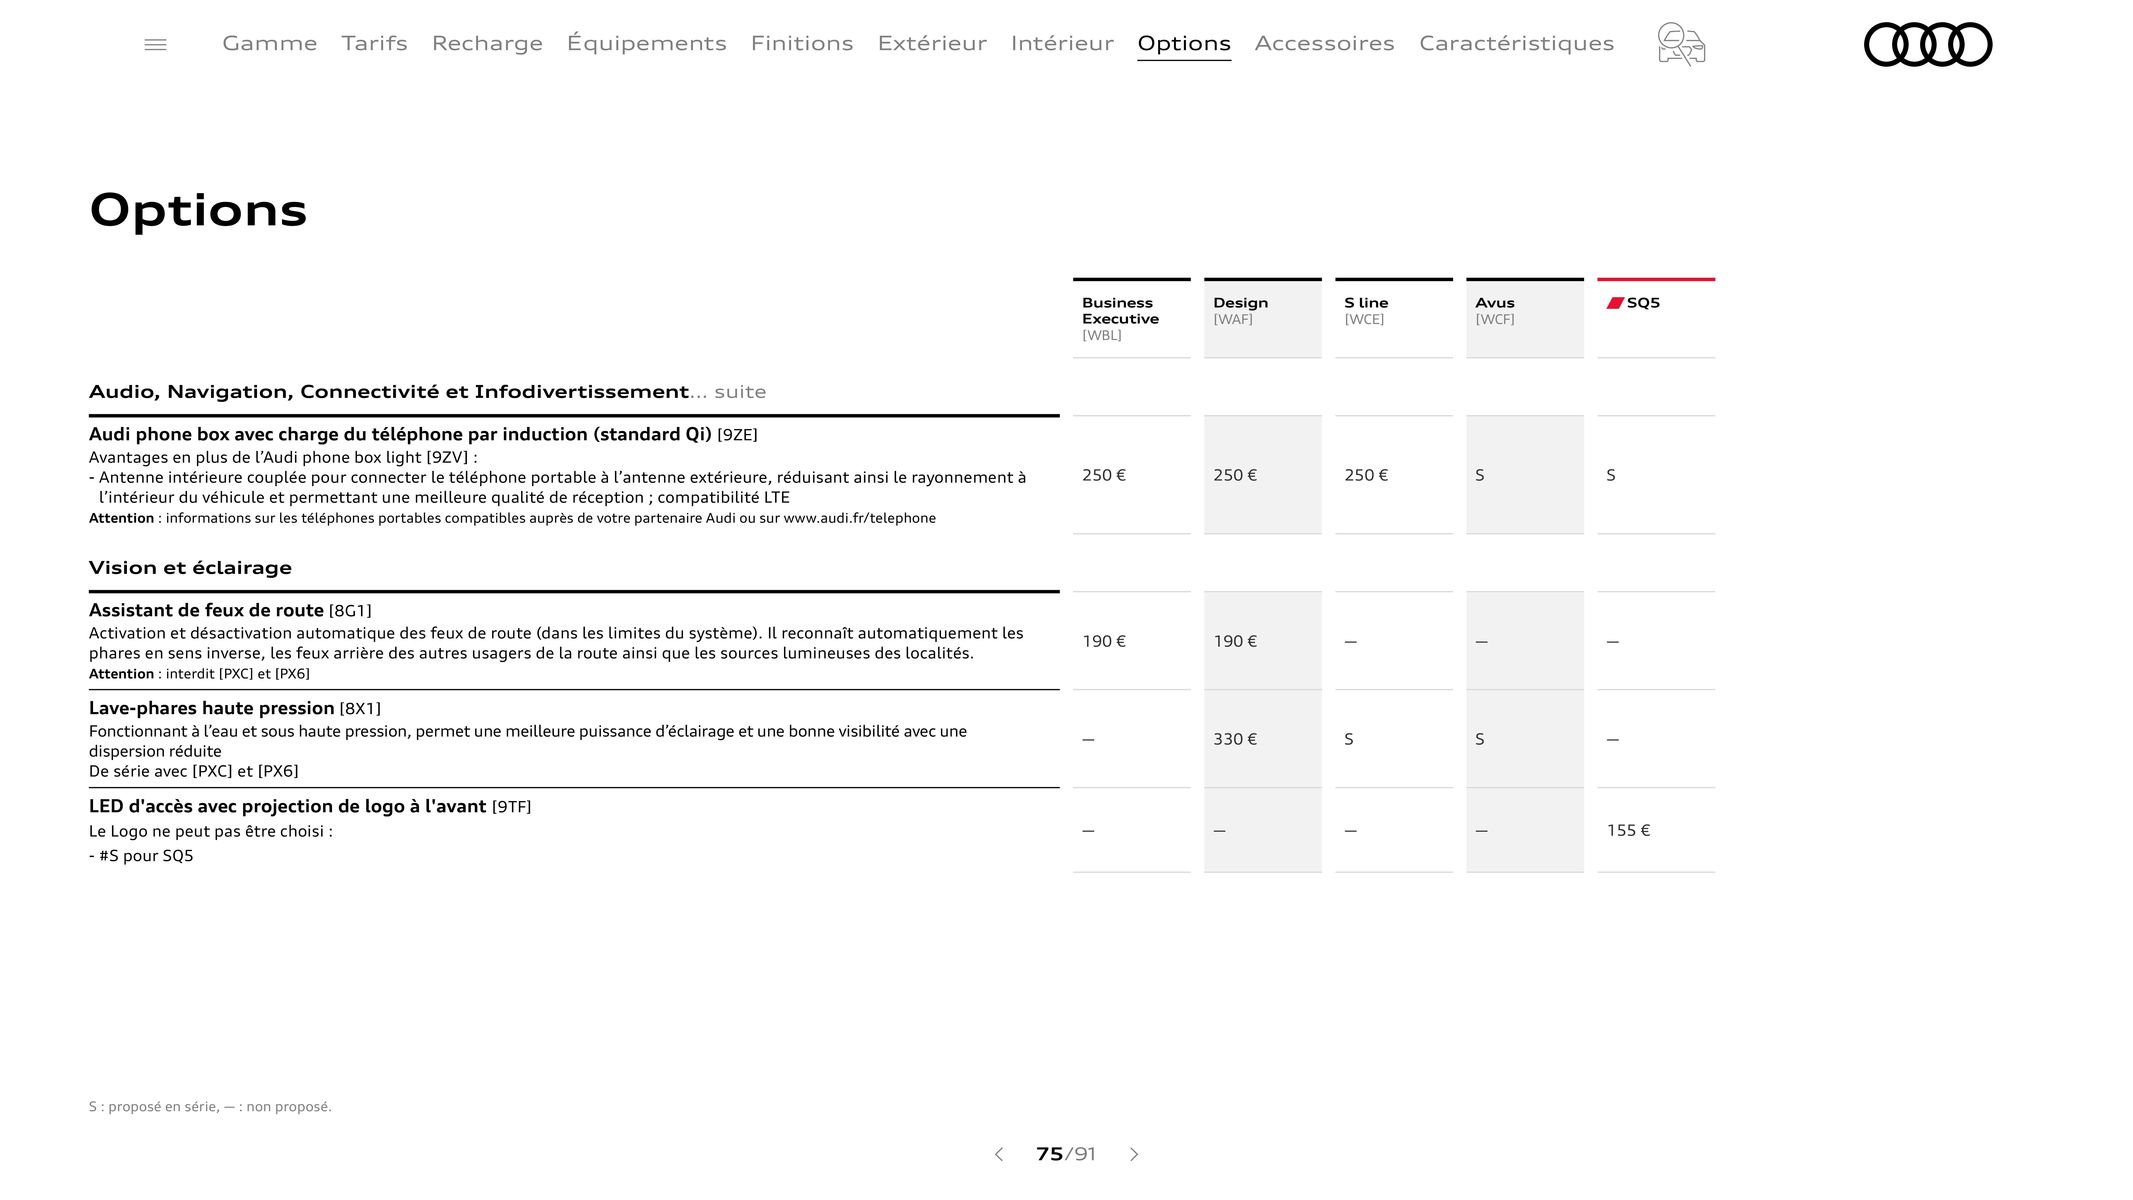Click Lave-phares S value under Avus
The height and width of the screenshot is (1200, 2133).
coord(1480,739)
